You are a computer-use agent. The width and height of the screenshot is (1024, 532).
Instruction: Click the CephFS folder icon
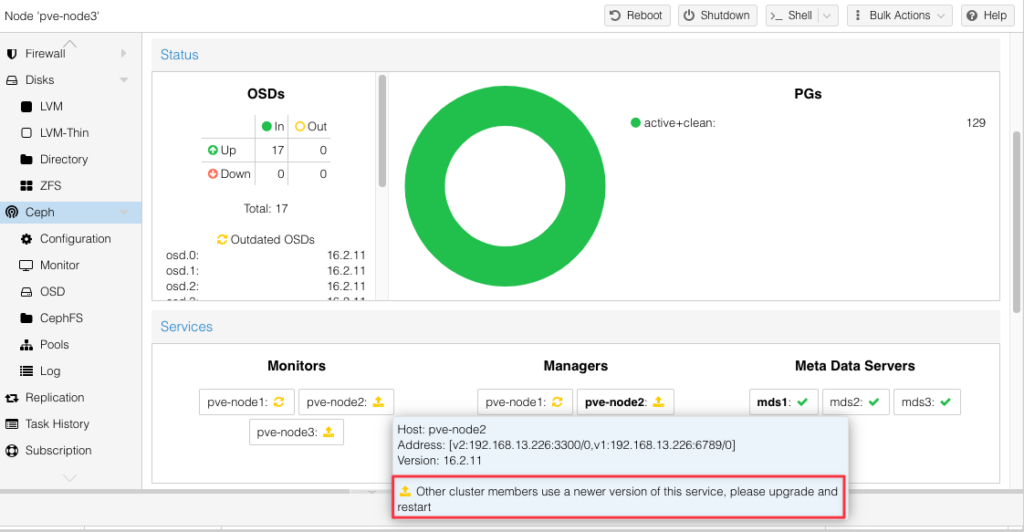(x=26, y=319)
